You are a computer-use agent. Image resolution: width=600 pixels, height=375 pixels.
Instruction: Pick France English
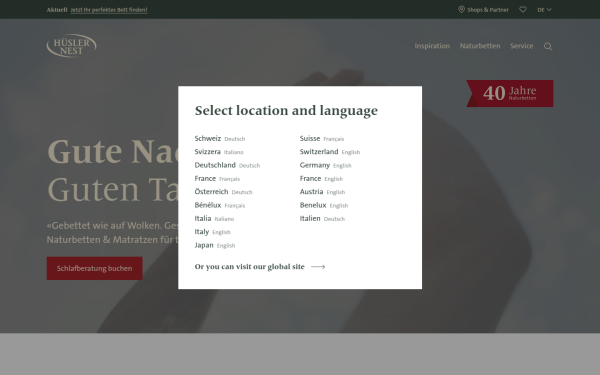click(321, 179)
